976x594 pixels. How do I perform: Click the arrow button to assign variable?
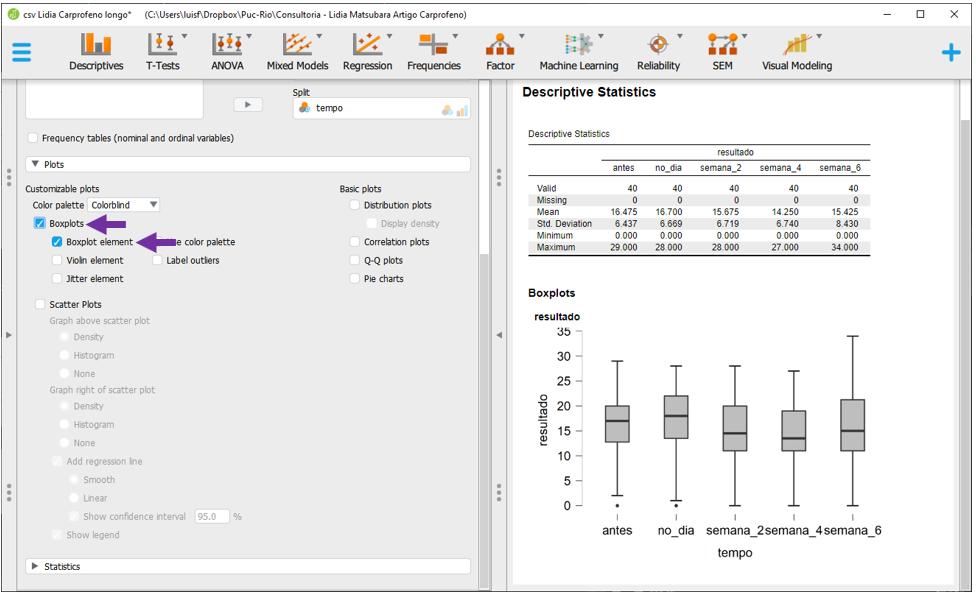[247, 104]
